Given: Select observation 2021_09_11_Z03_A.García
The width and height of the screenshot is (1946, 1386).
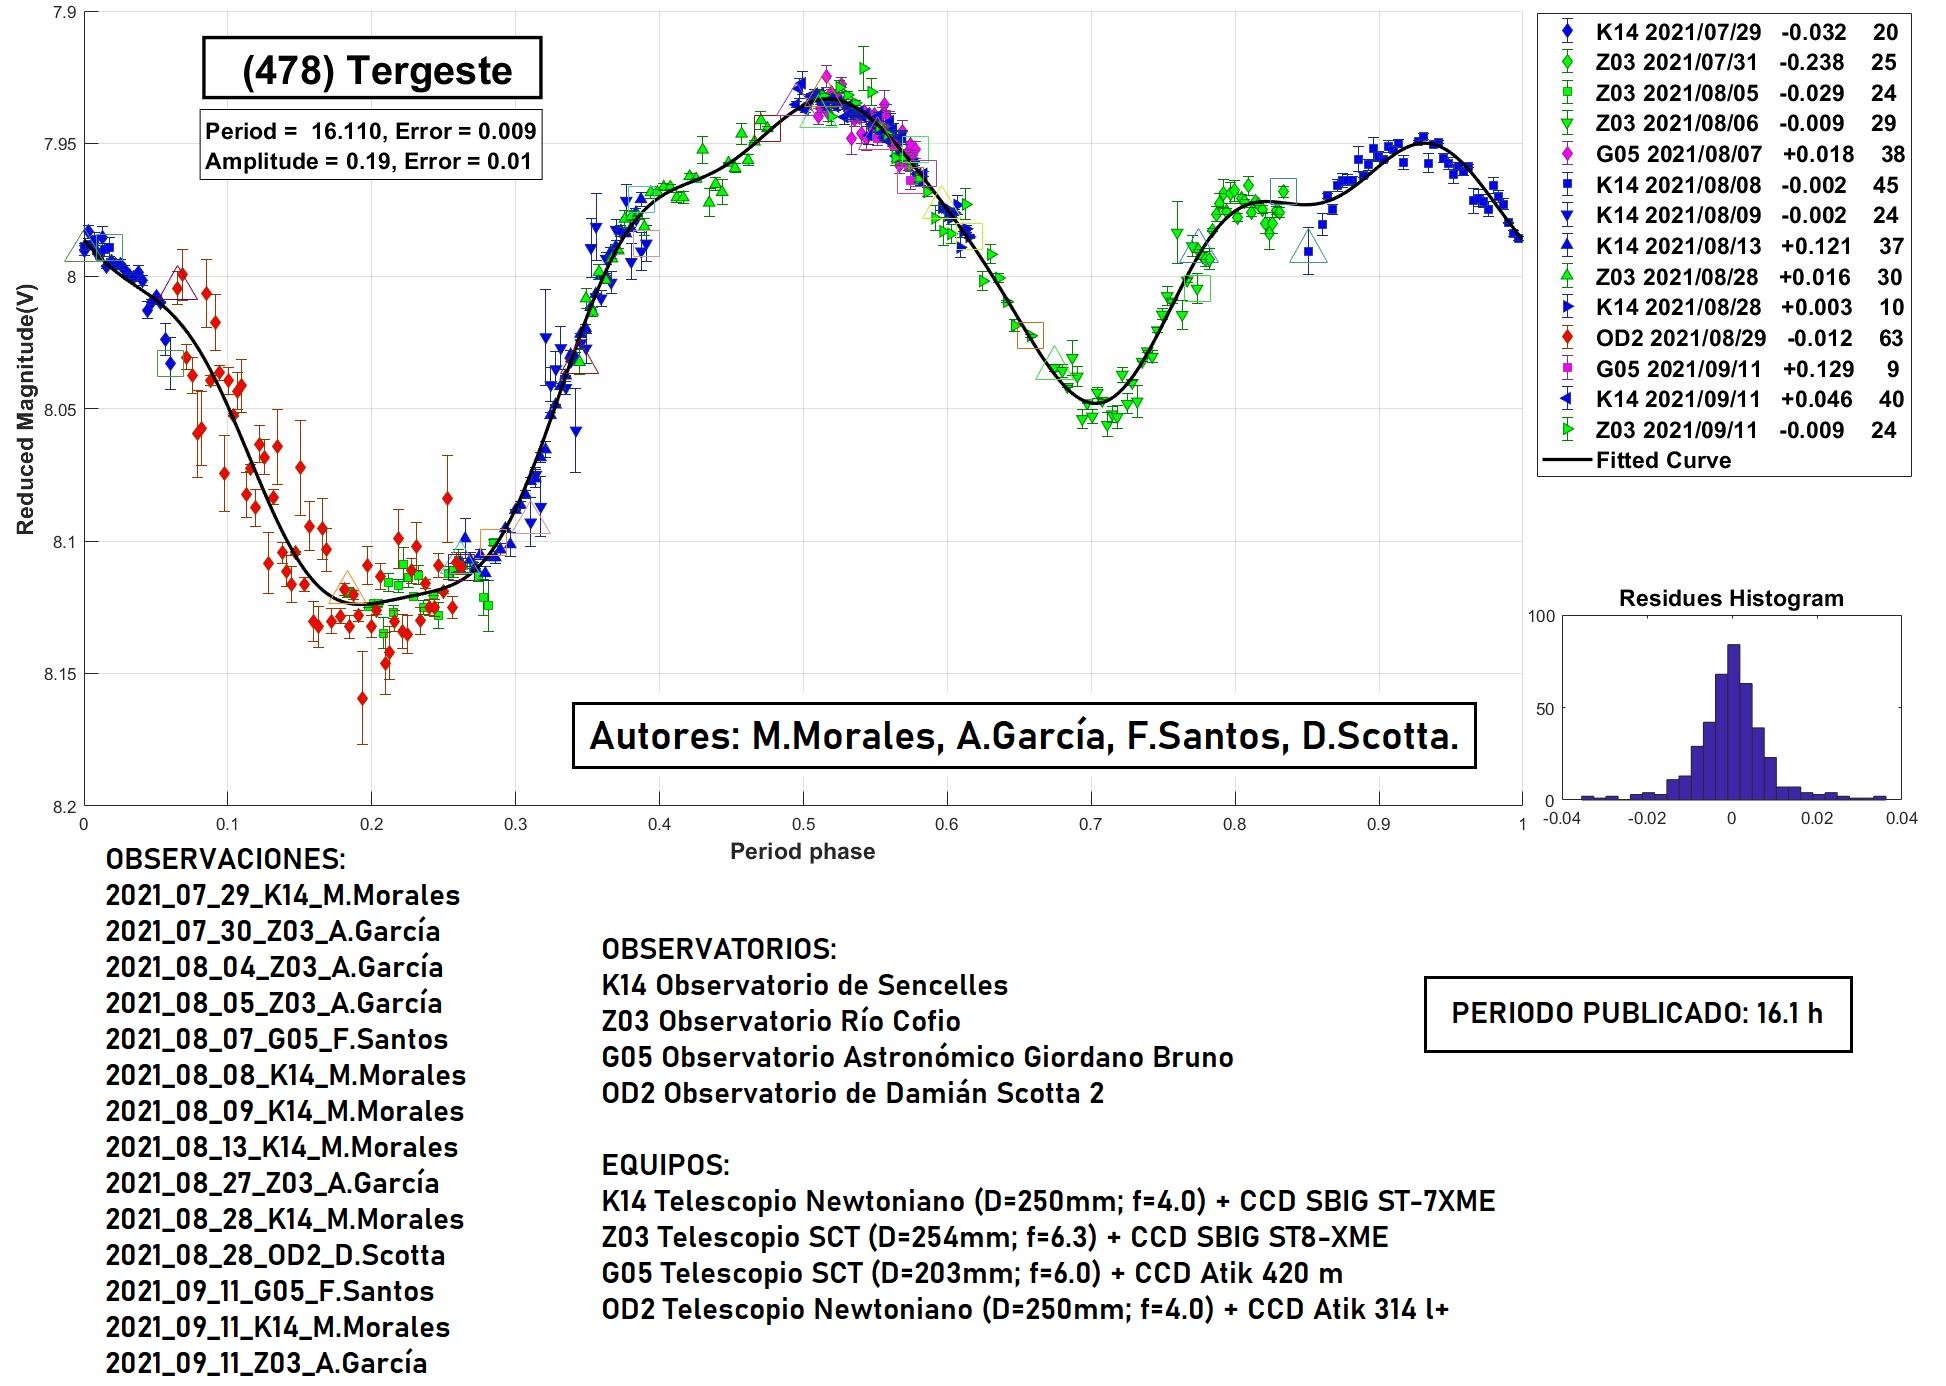Looking at the screenshot, I should pos(266,1363).
